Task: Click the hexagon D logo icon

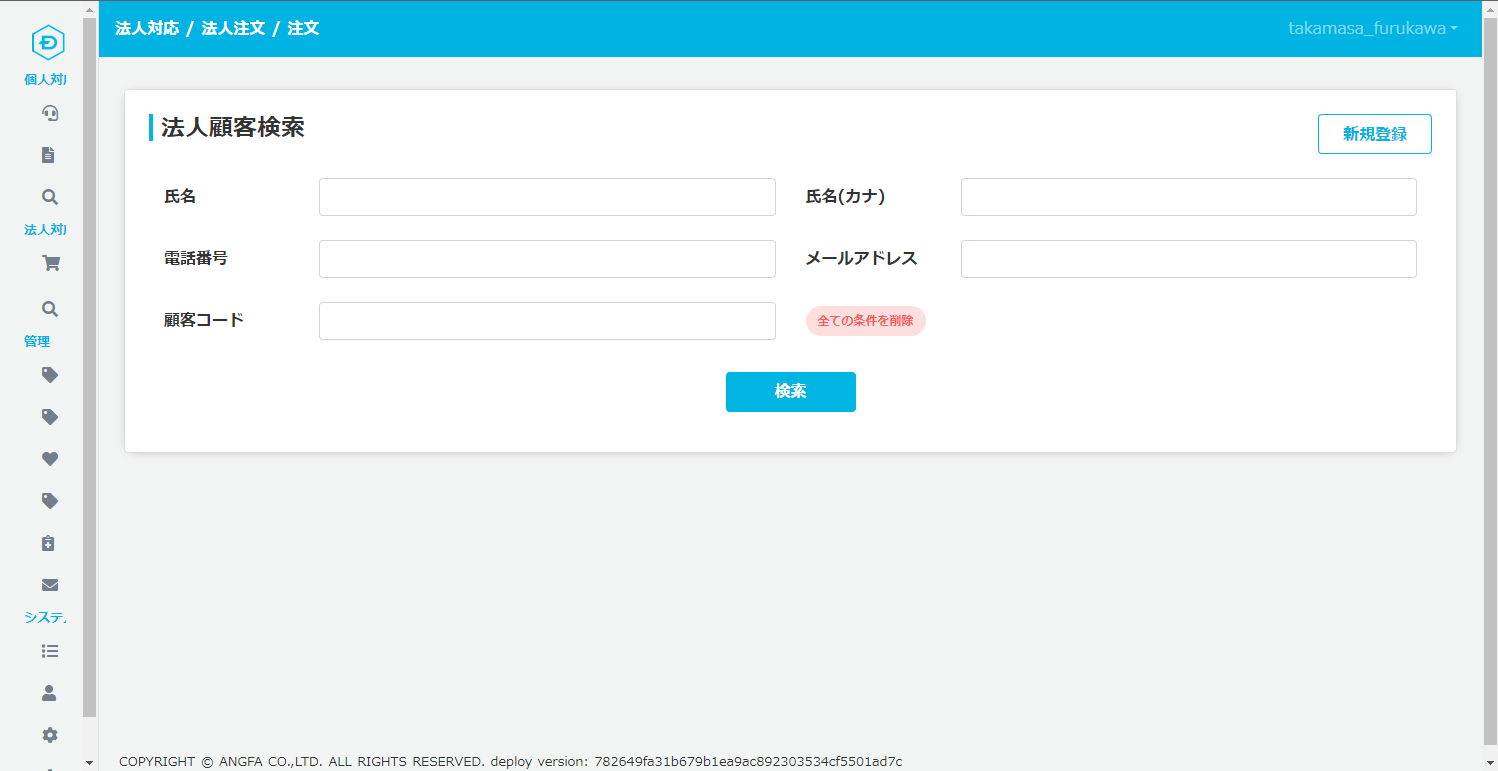Action: (48, 42)
